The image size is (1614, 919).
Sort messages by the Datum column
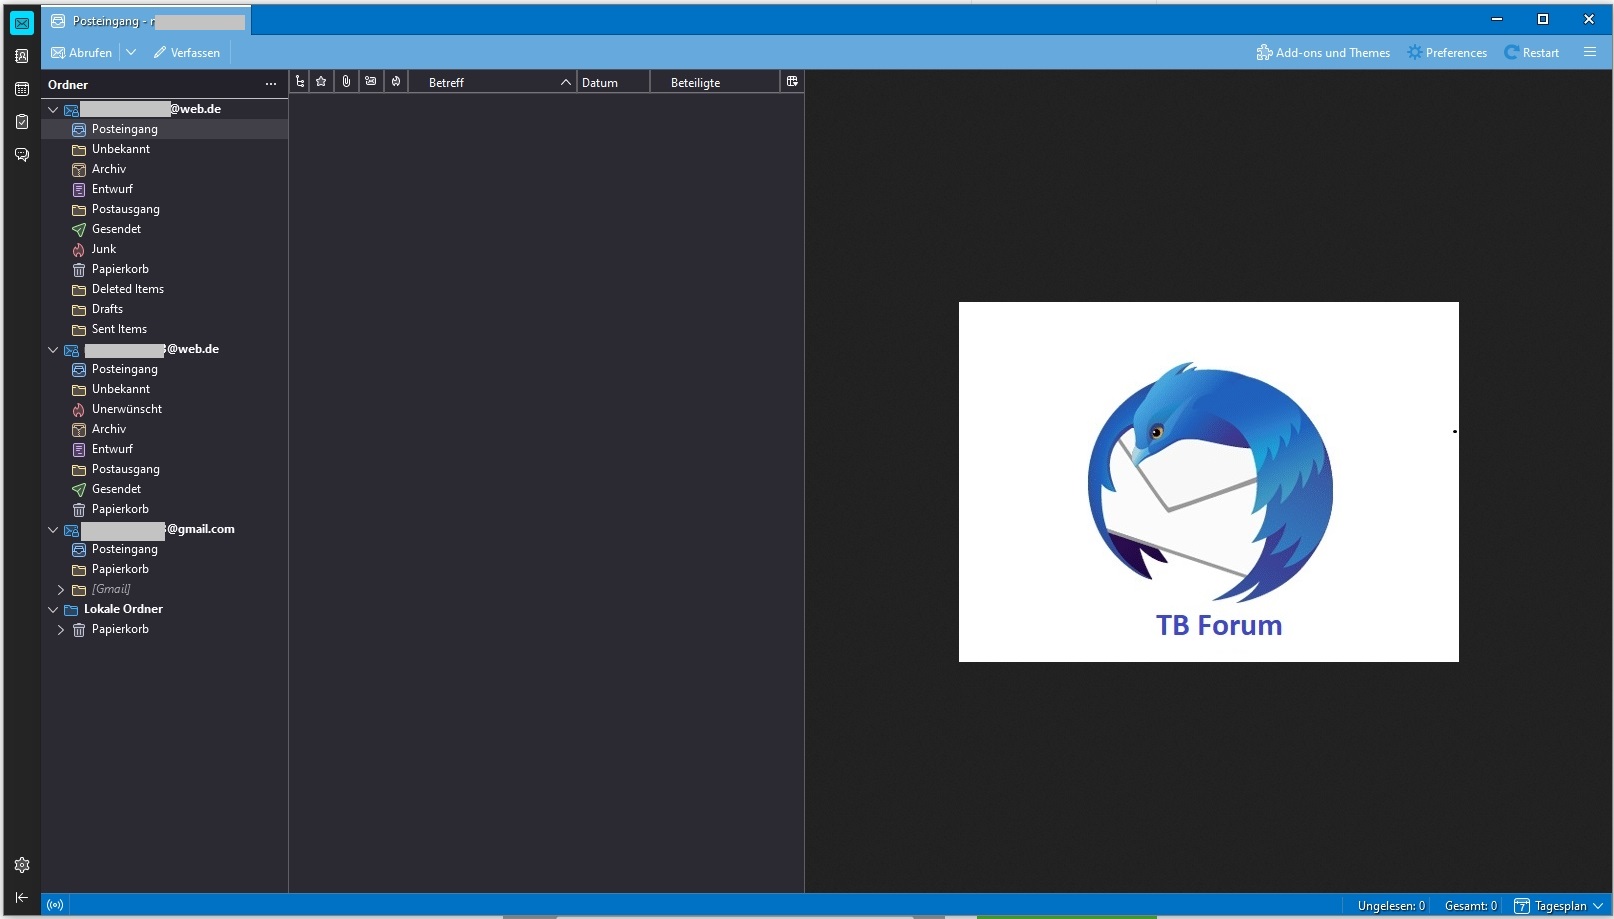tap(613, 82)
